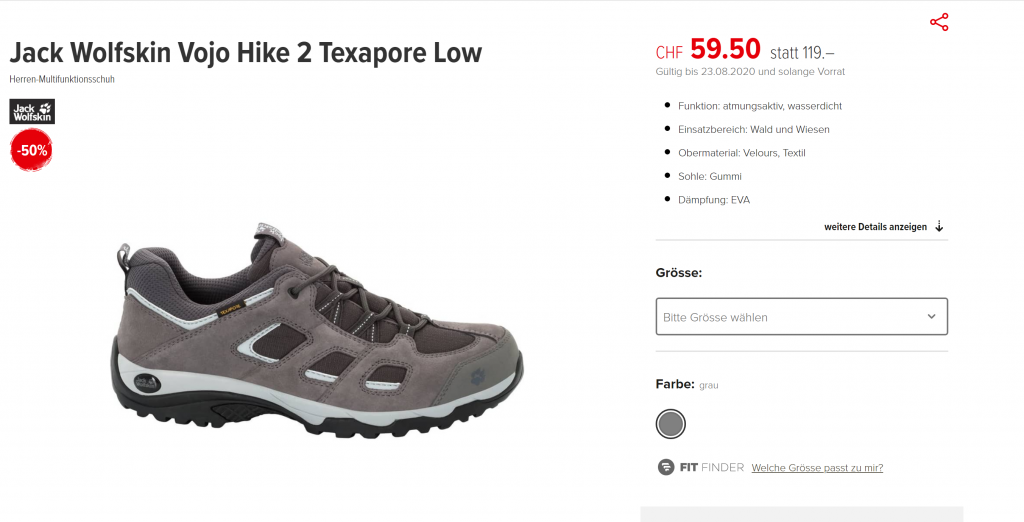Open the Welche Grösse passt zu mir link

pos(817,467)
